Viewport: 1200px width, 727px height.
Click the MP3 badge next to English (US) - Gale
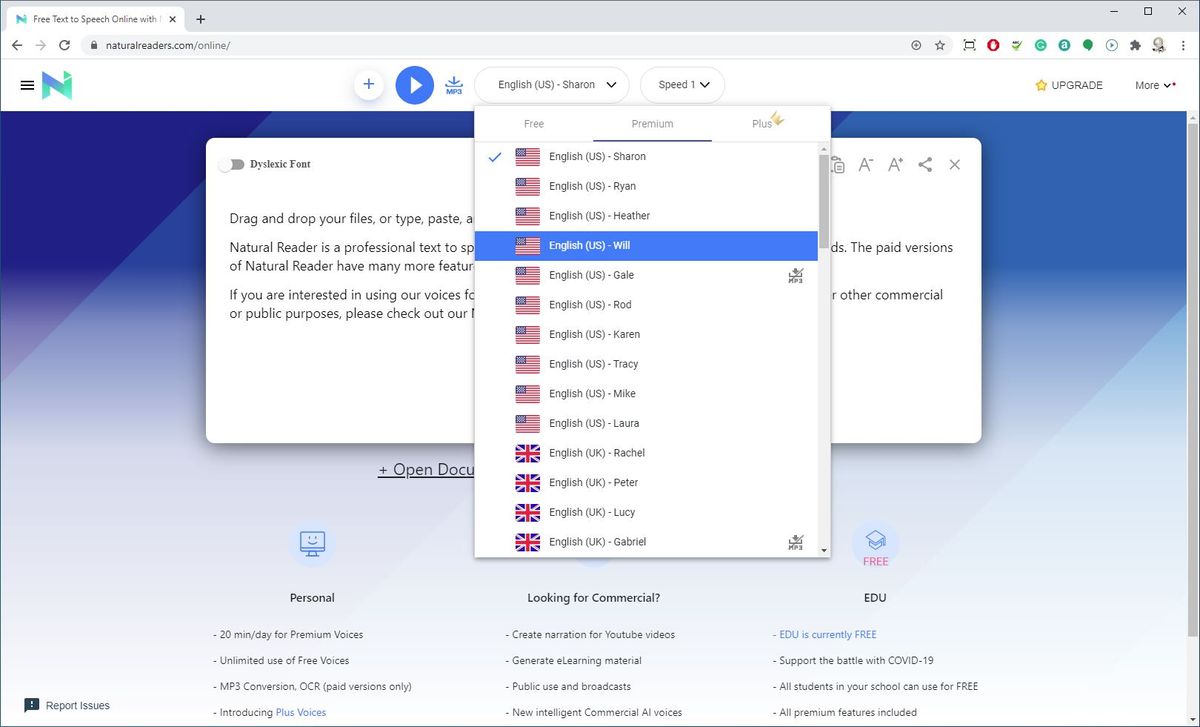click(x=795, y=275)
